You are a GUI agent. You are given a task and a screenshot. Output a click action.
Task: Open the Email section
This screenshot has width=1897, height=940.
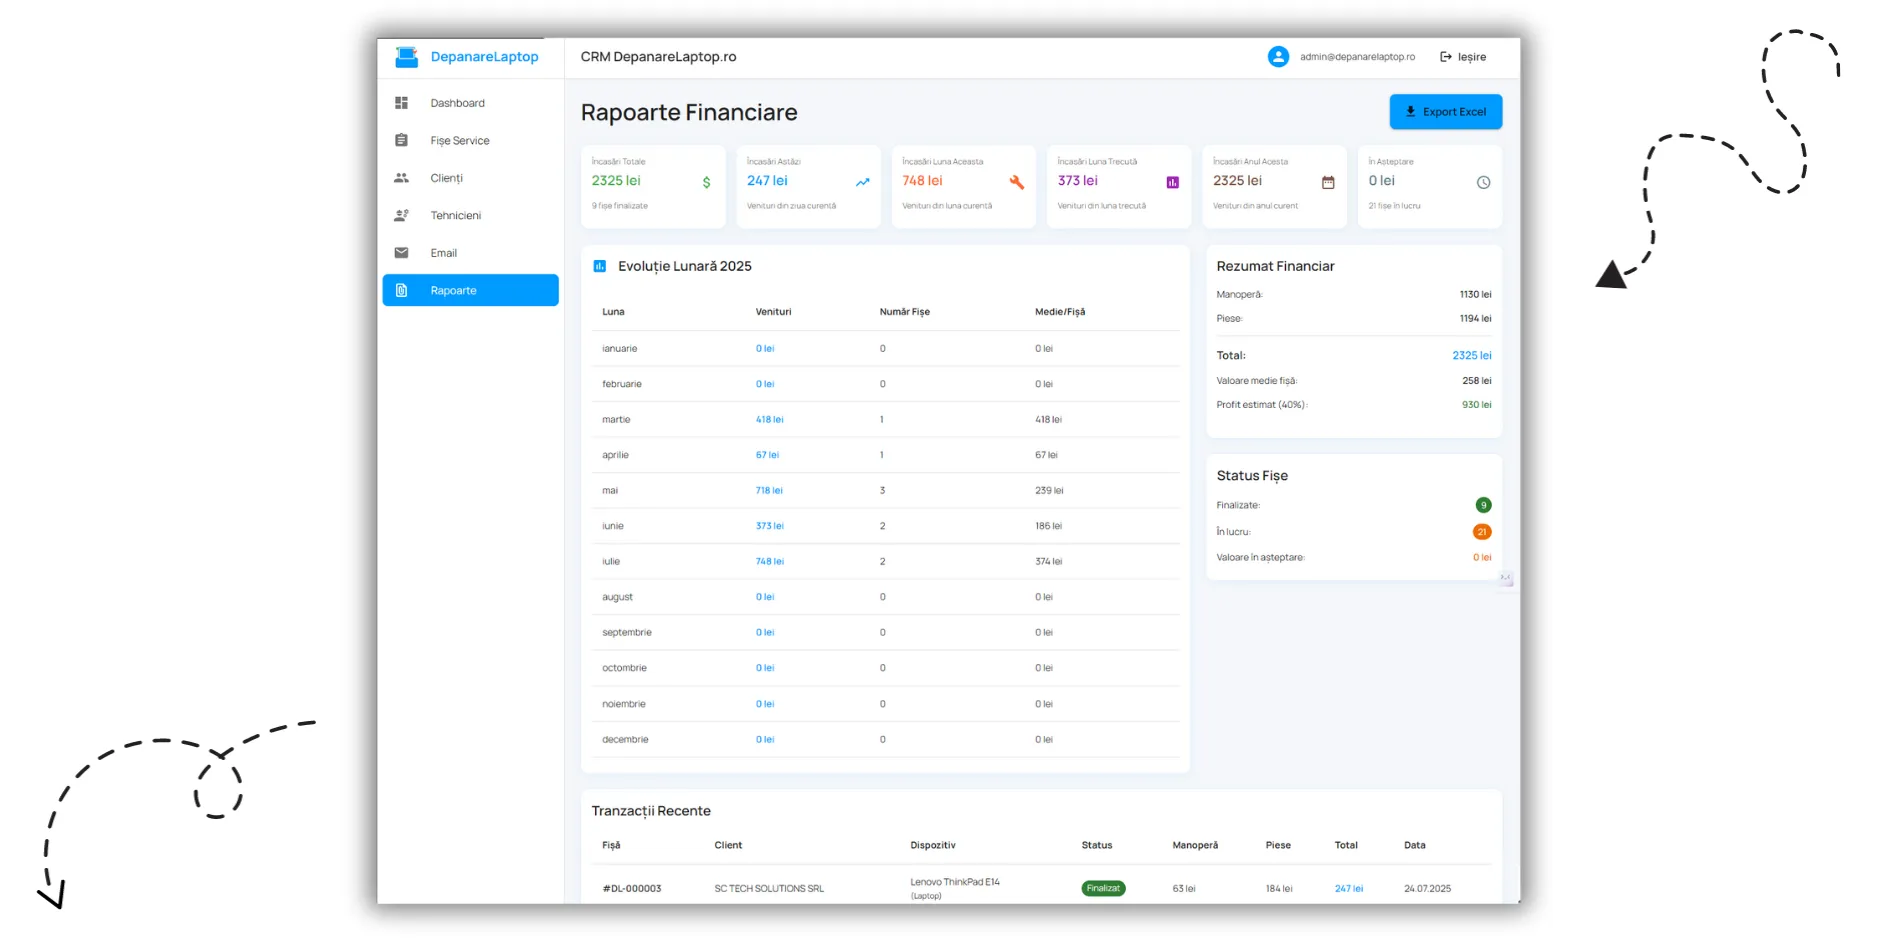coord(470,253)
